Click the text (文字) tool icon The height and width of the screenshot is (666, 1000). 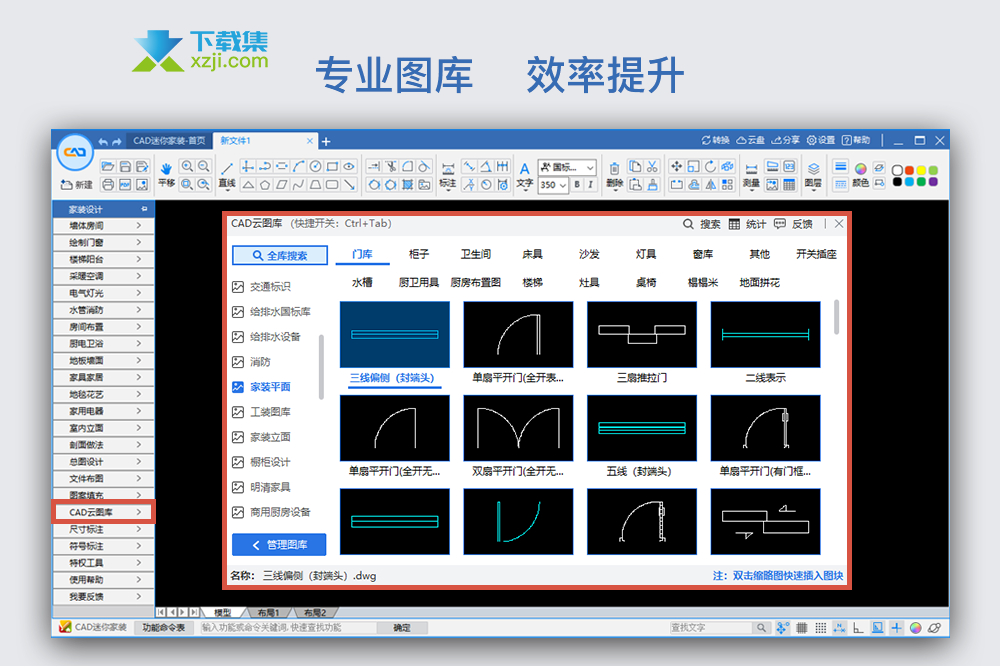[524, 169]
